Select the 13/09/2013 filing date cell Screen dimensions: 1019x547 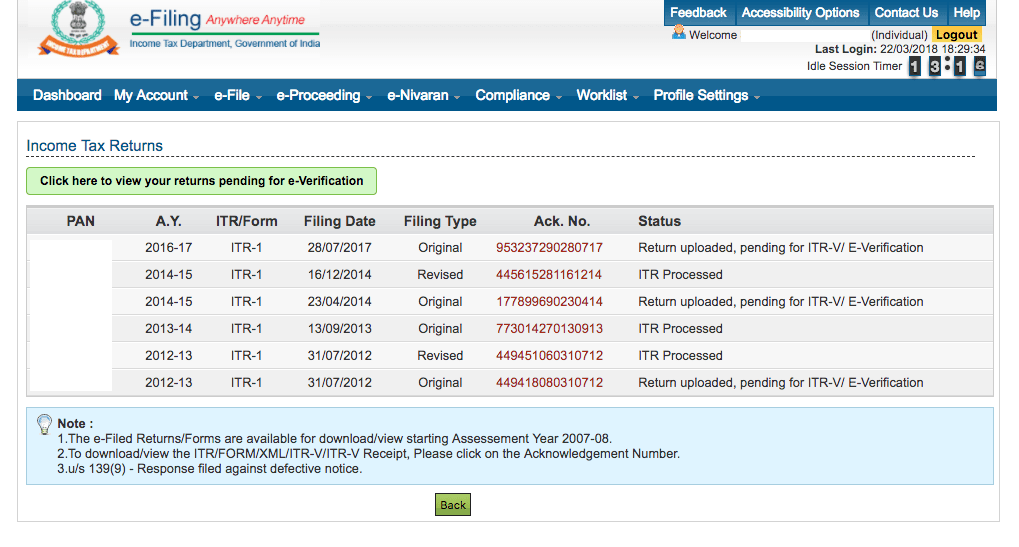[339, 329]
